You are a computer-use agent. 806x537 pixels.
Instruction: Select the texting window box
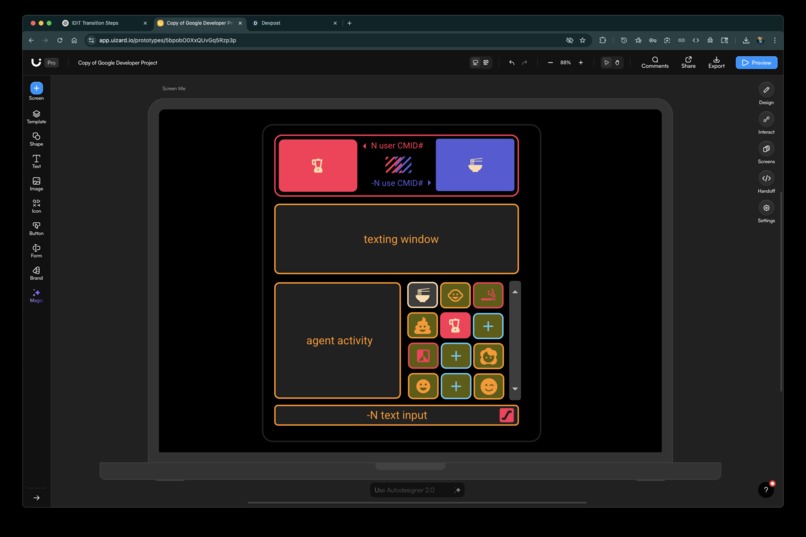(x=396, y=239)
